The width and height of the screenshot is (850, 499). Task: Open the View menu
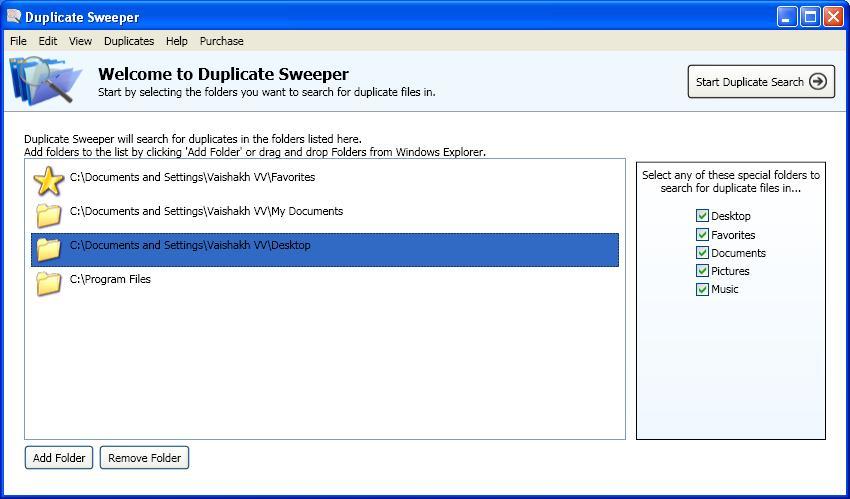[80, 41]
